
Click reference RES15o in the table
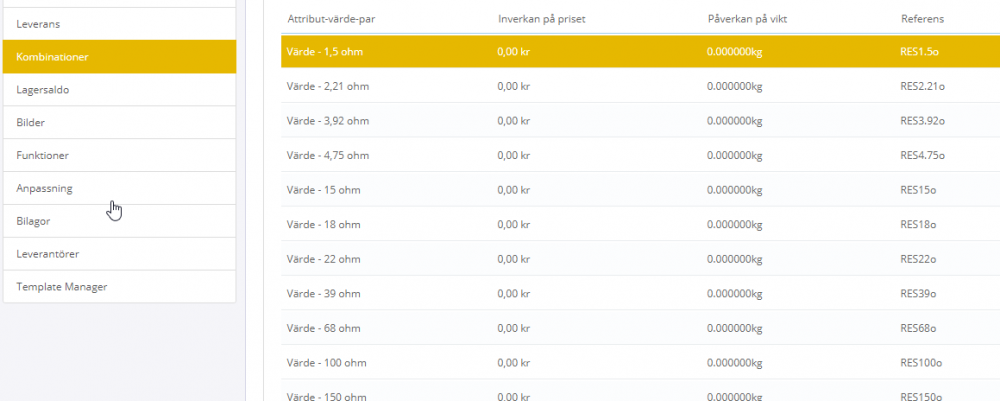coord(918,190)
